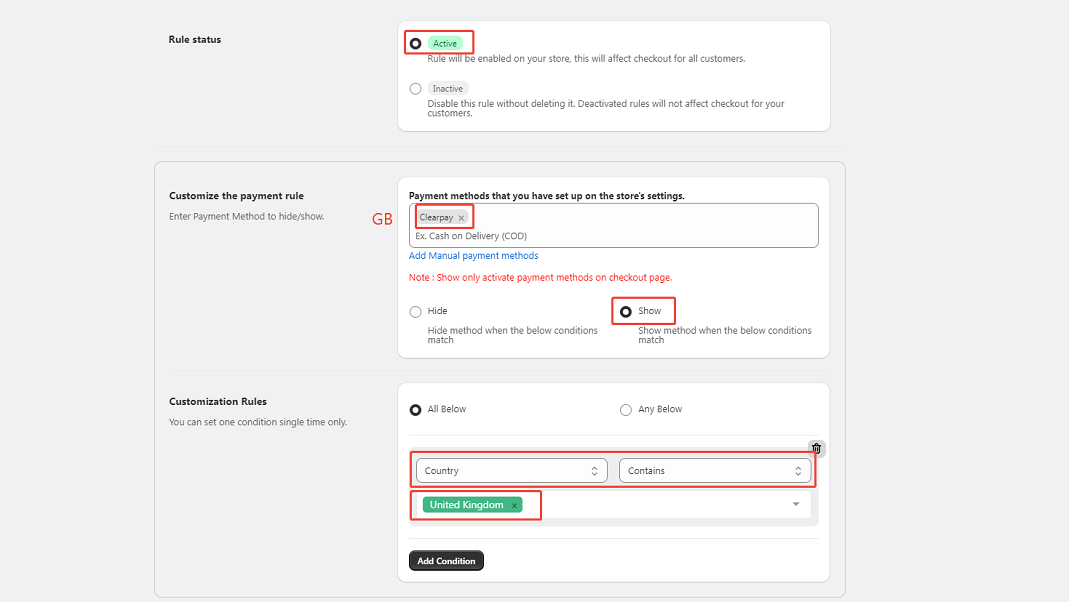Delete the condition using the trash icon

pos(816,449)
